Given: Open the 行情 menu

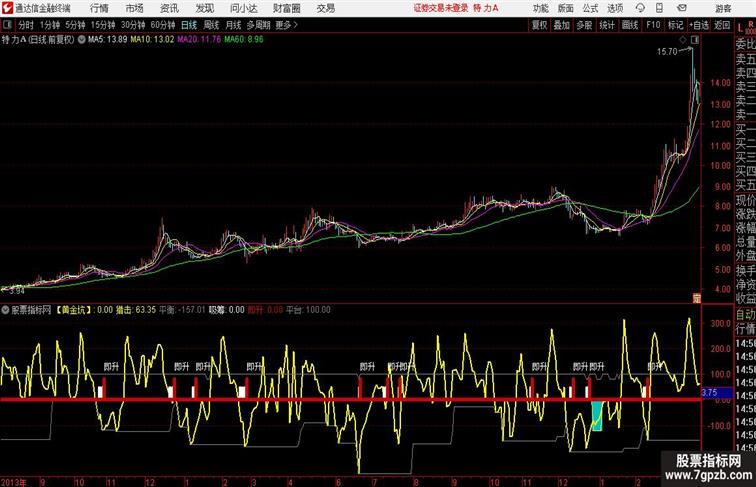Looking at the screenshot, I should 99,8.
